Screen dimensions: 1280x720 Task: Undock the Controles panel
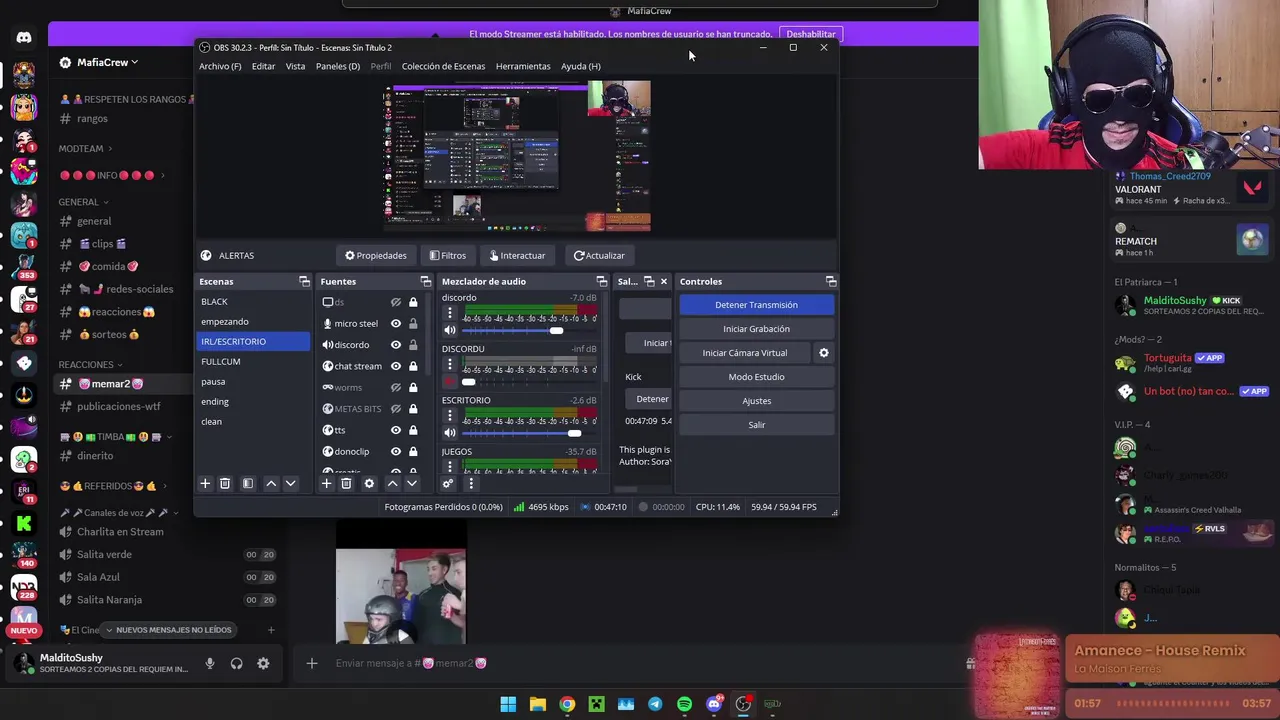click(x=831, y=281)
